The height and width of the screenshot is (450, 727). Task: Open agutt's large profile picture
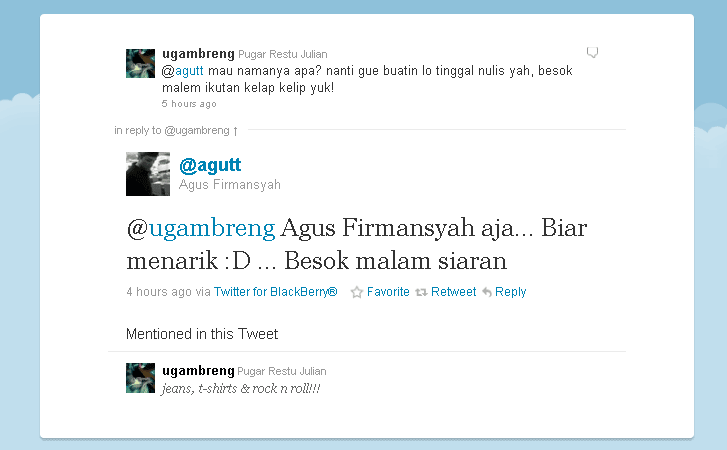148,174
